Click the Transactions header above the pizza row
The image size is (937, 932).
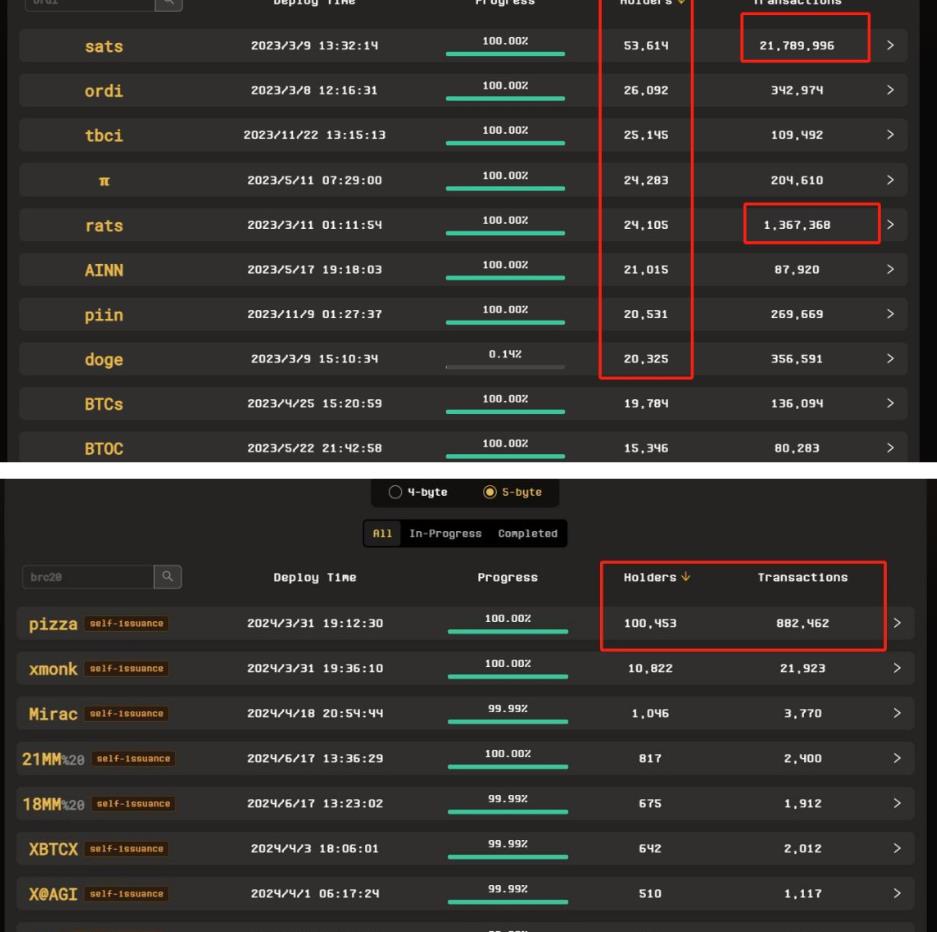tap(803, 577)
